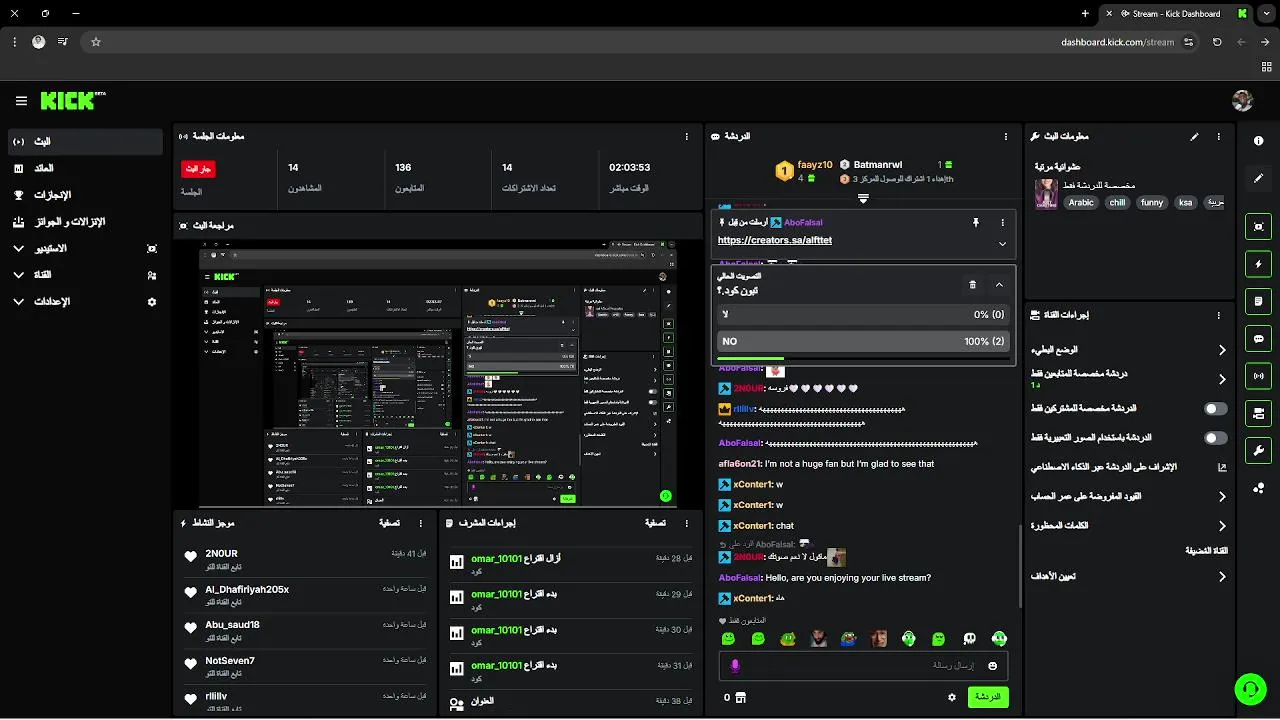Click the broadcast signal icon in right toolbar

[x=1258, y=376]
